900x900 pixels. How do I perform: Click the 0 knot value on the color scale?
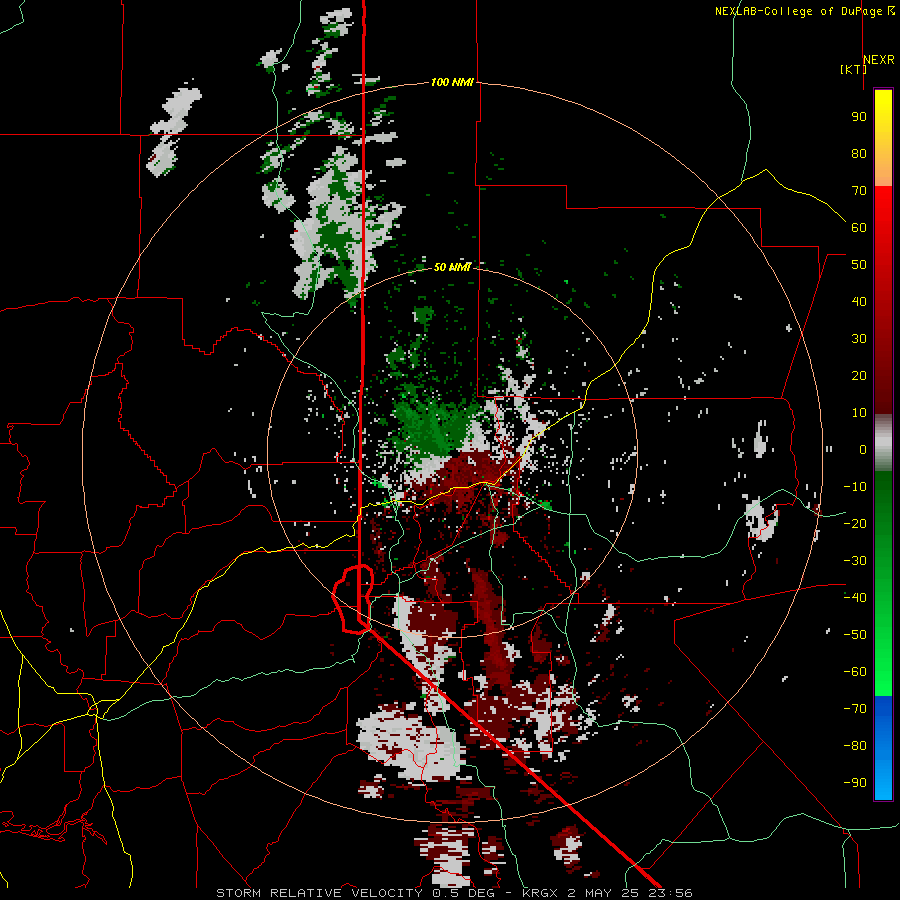click(x=863, y=449)
